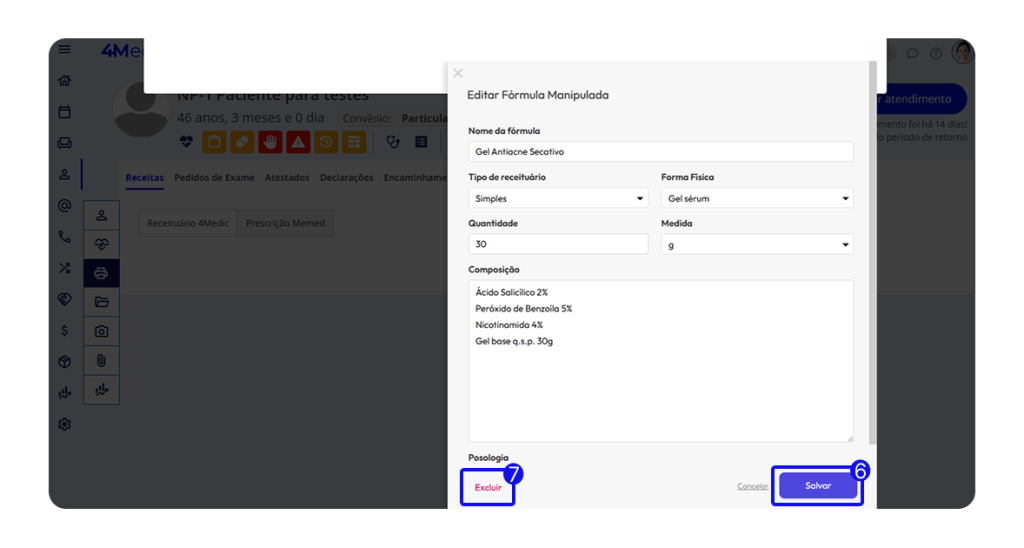
Task: Expand the Tipo de receituário dropdown
Action: pyautogui.click(x=558, y=198)
